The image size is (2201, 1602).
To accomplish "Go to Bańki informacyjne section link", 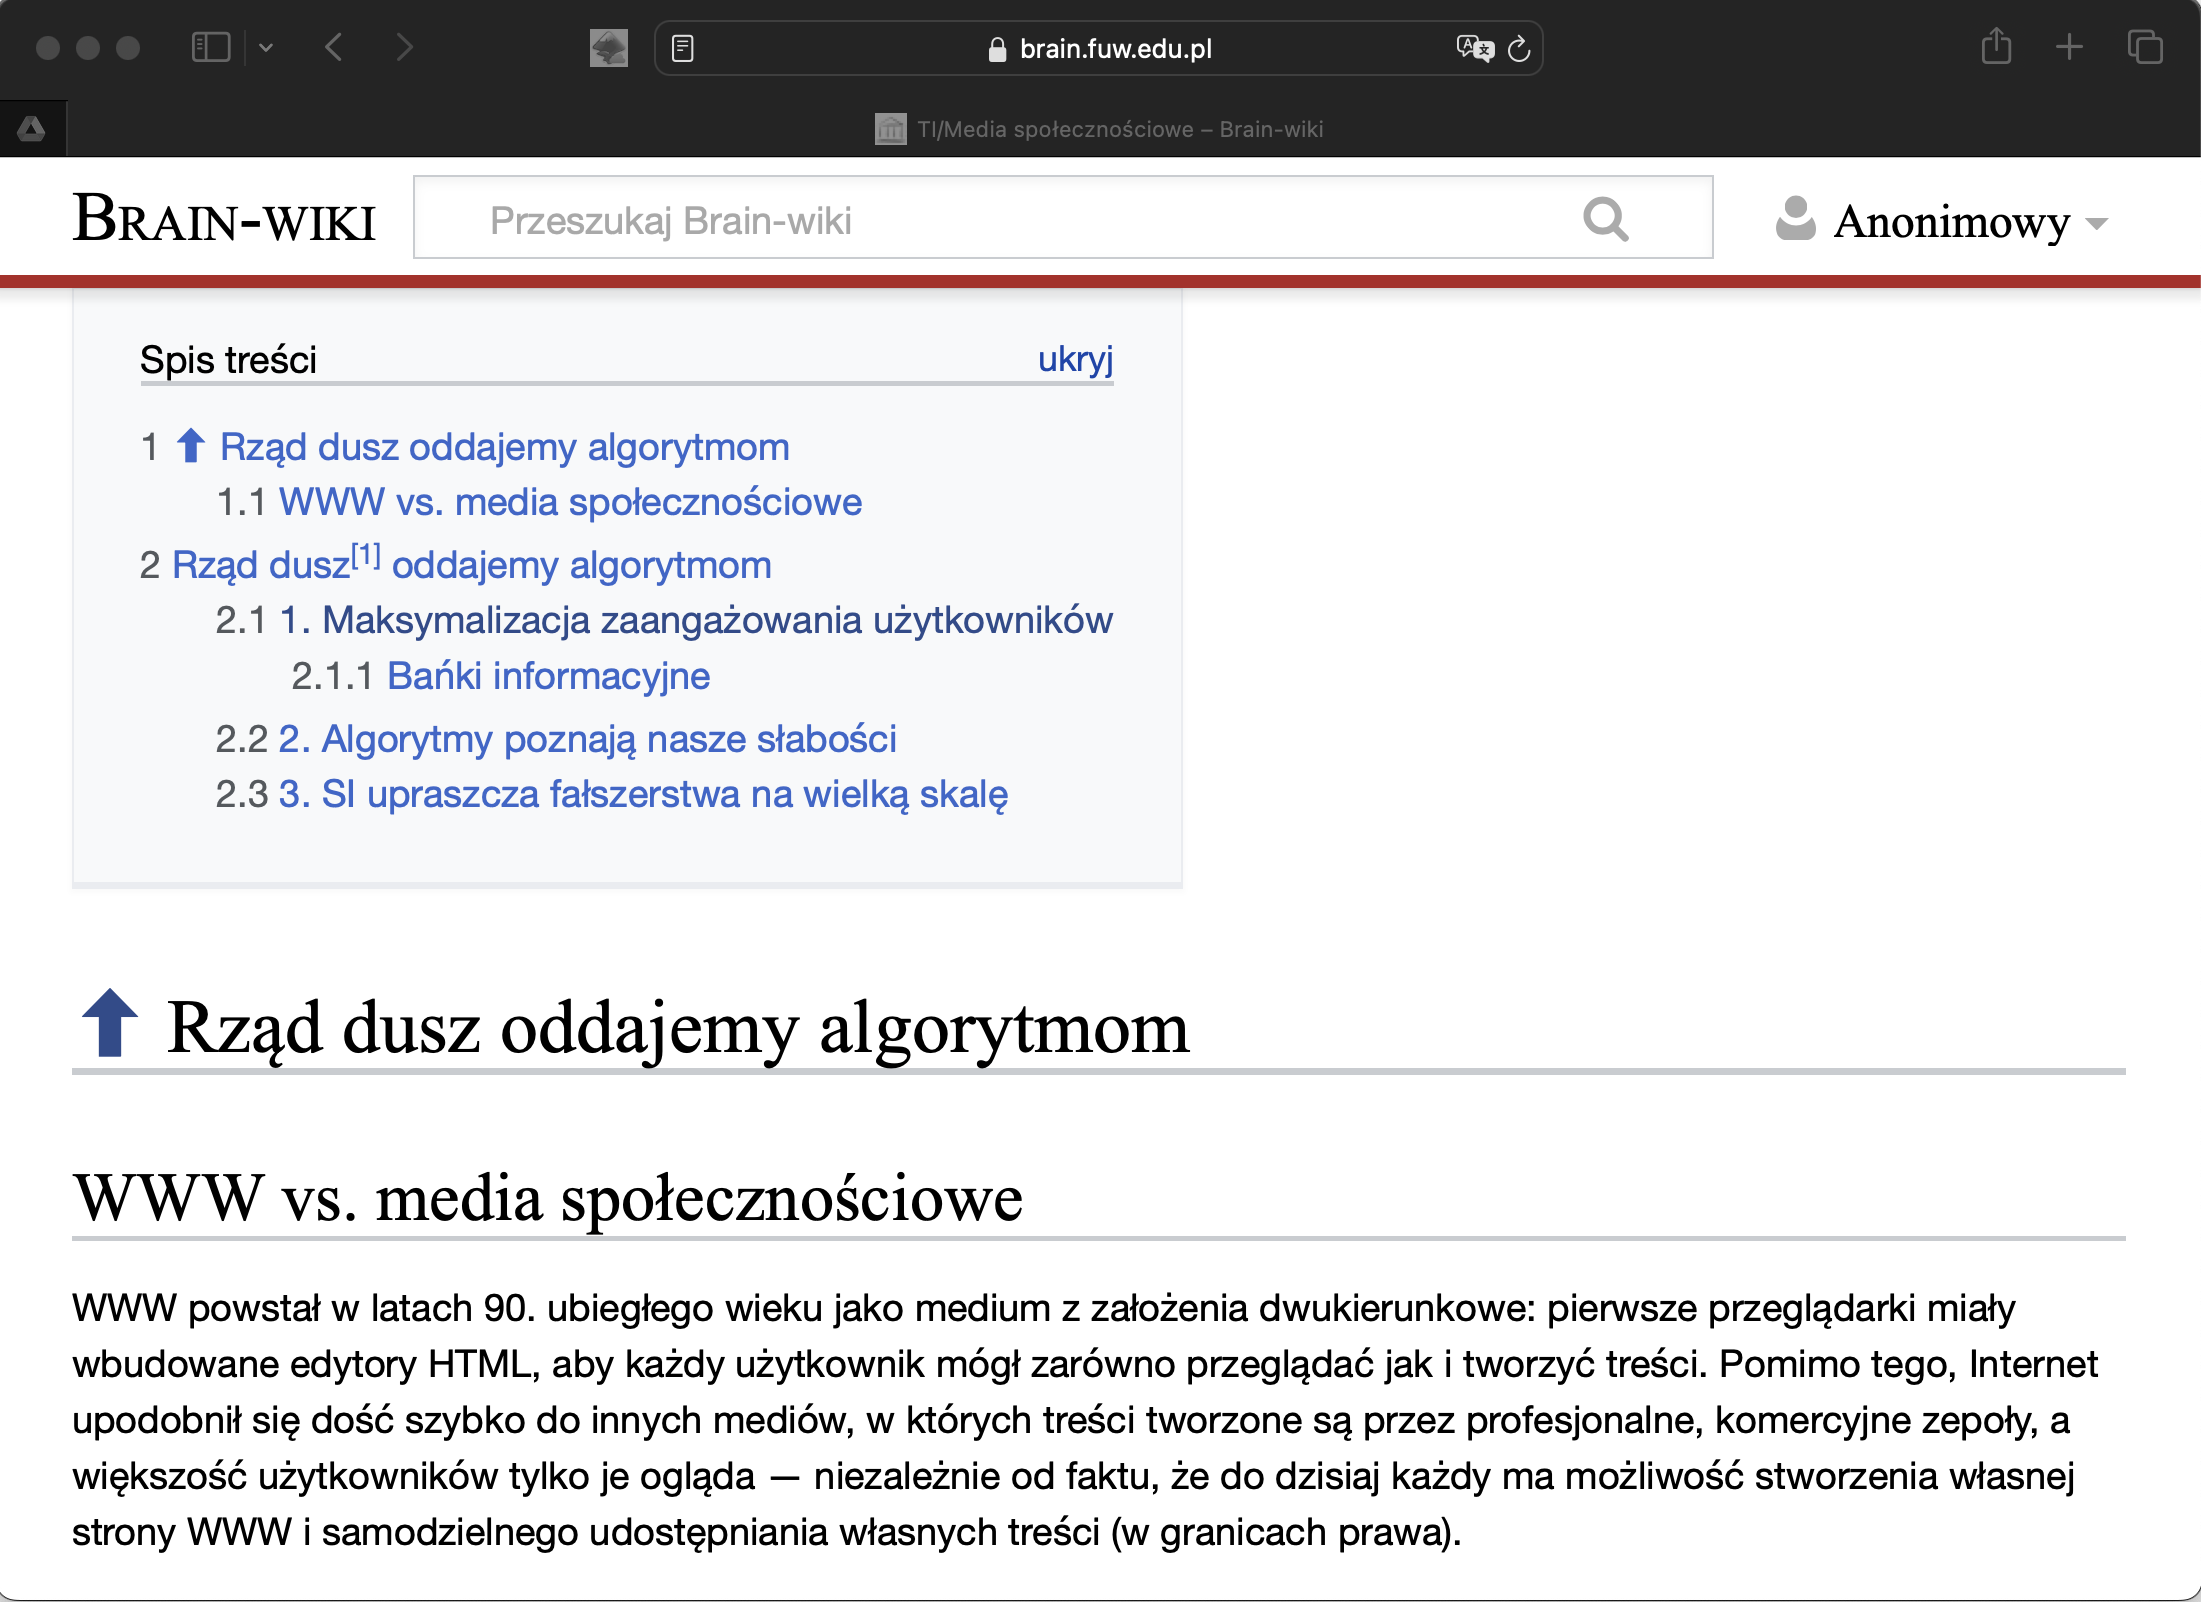I will (548, 676).
